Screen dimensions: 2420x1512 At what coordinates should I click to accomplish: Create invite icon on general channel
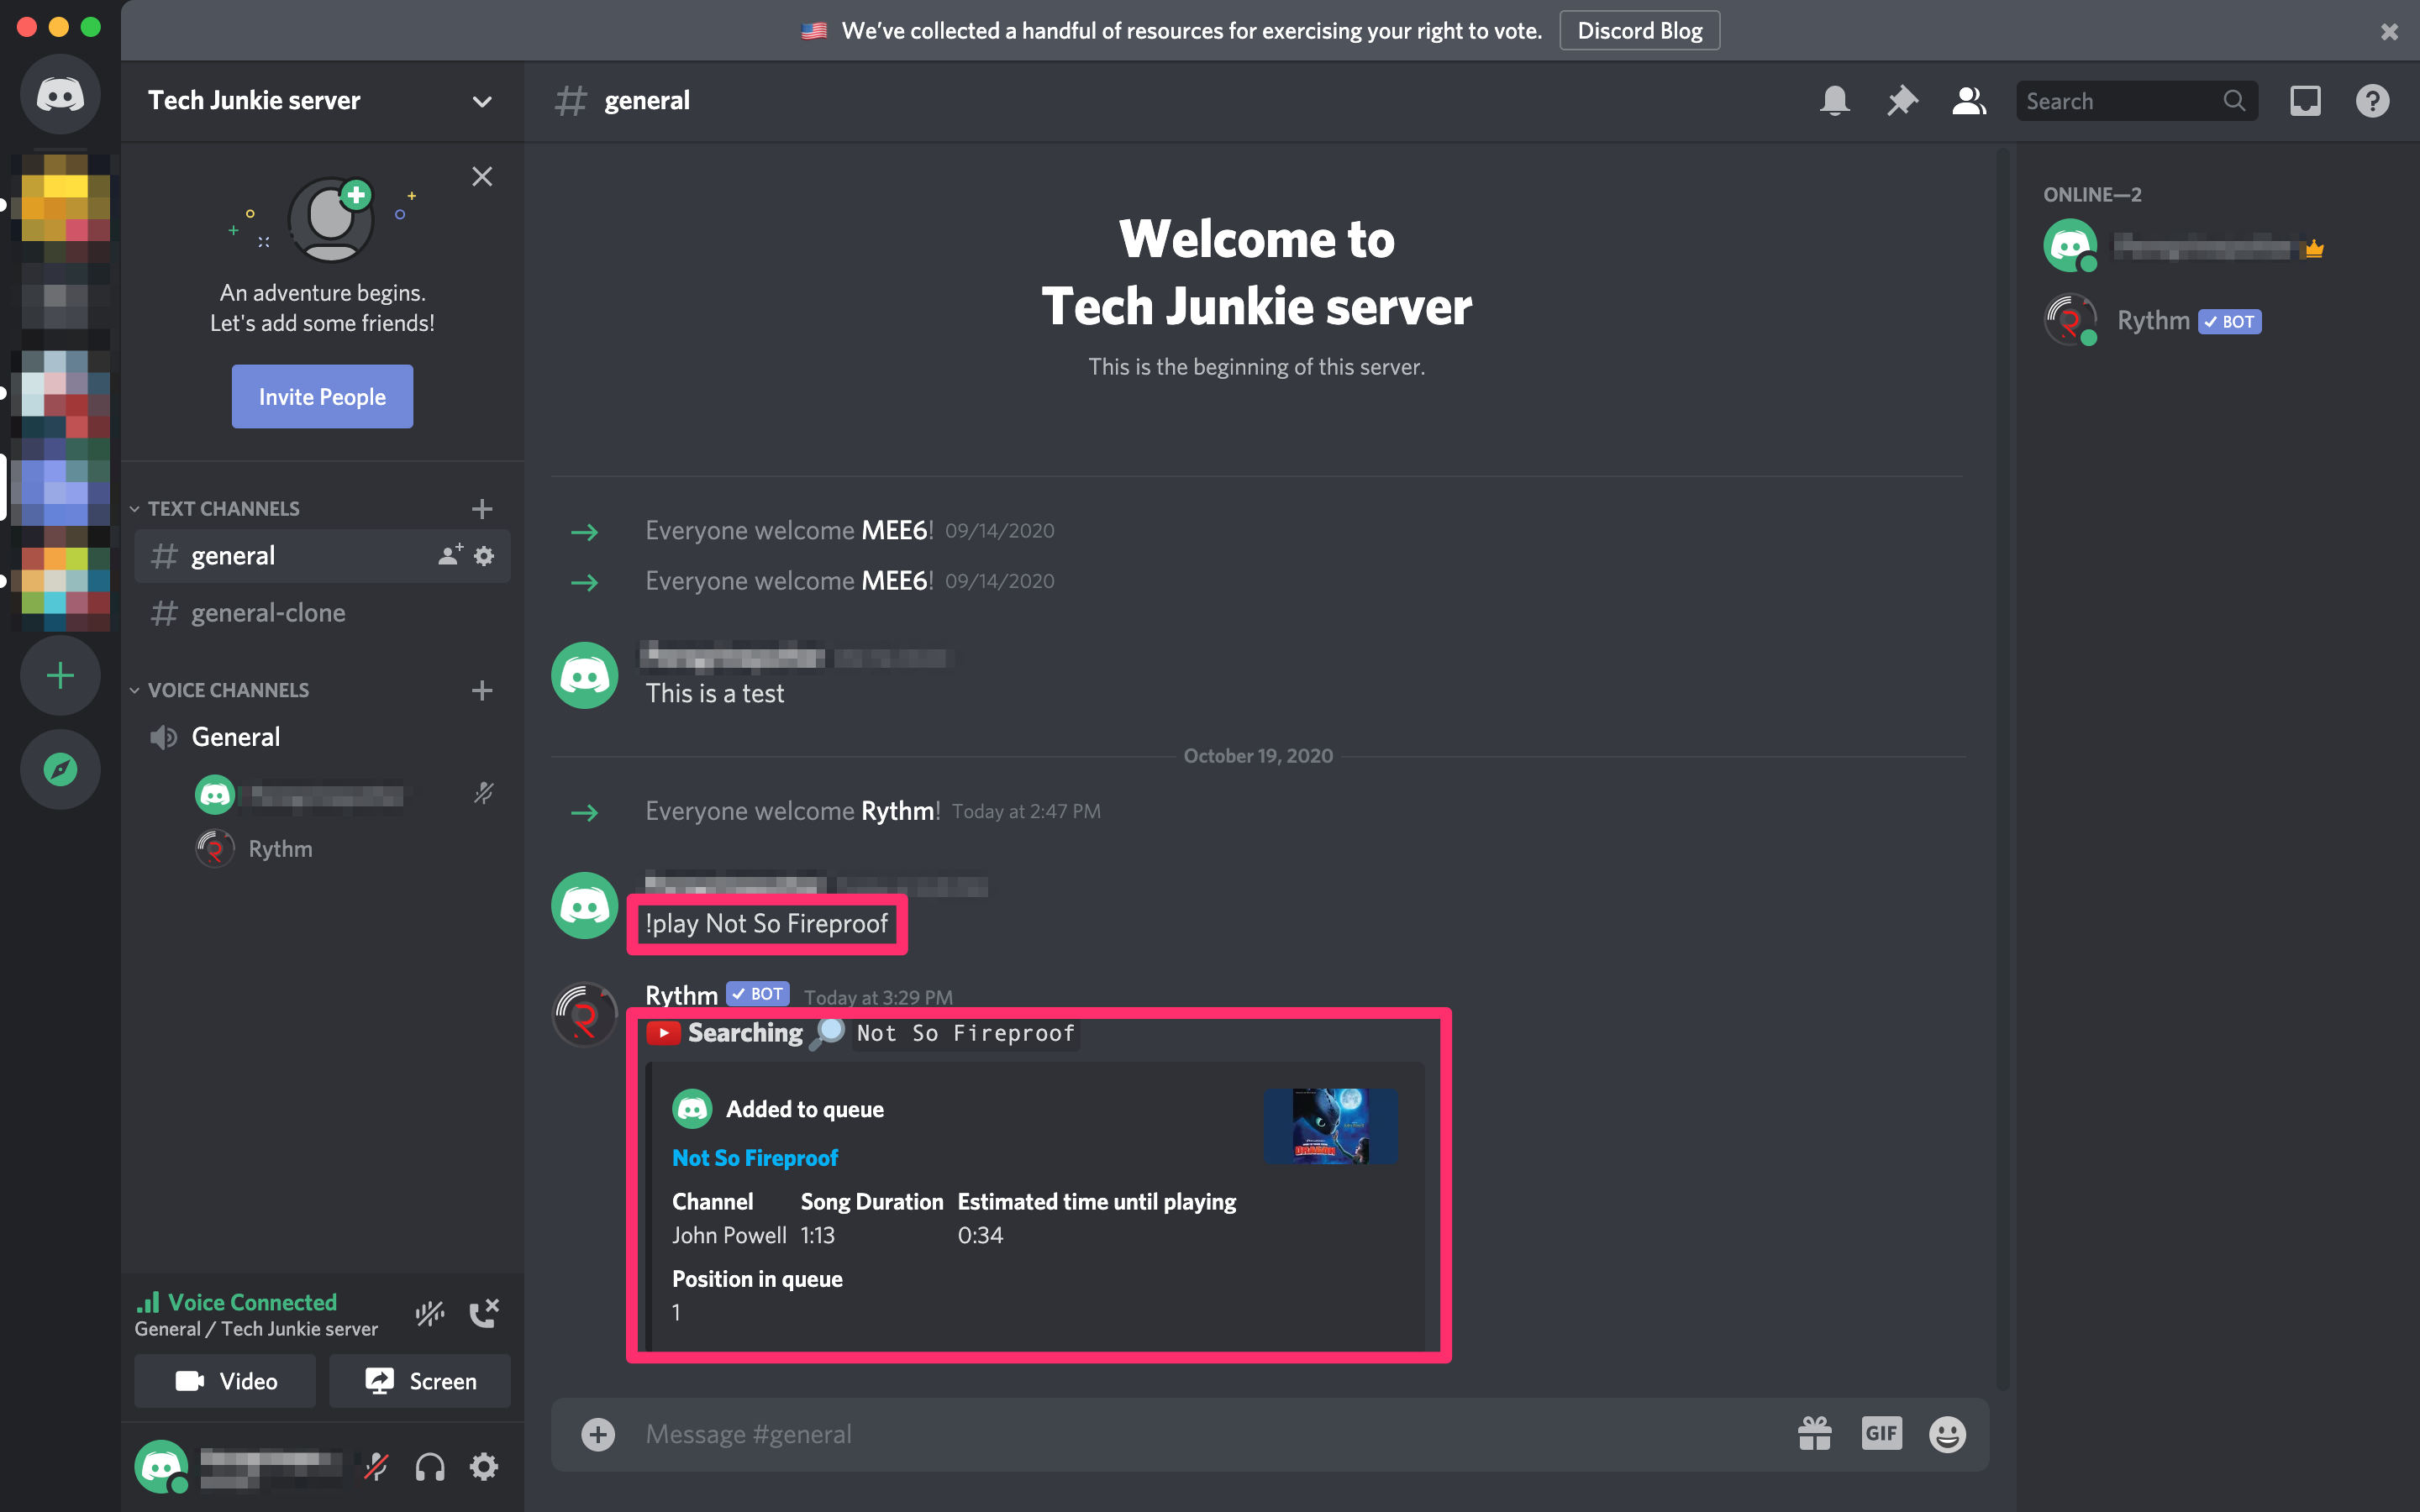click(x=450, y=555)
